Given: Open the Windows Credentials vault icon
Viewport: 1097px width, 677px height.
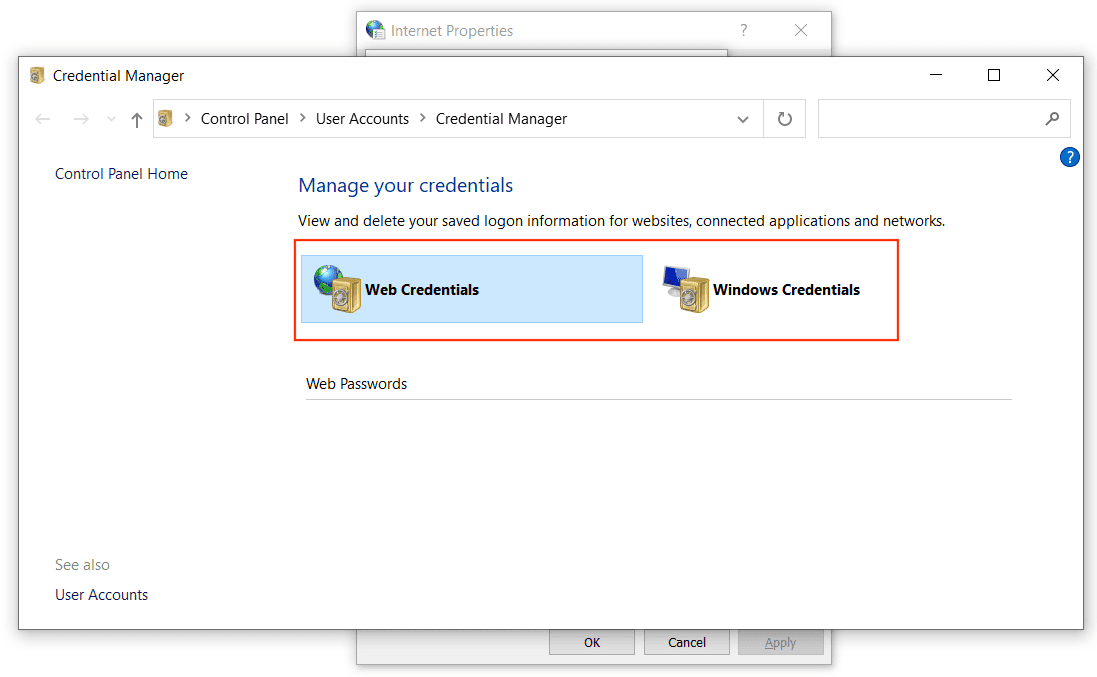Looking at the screenshot, I should point(687,289).
